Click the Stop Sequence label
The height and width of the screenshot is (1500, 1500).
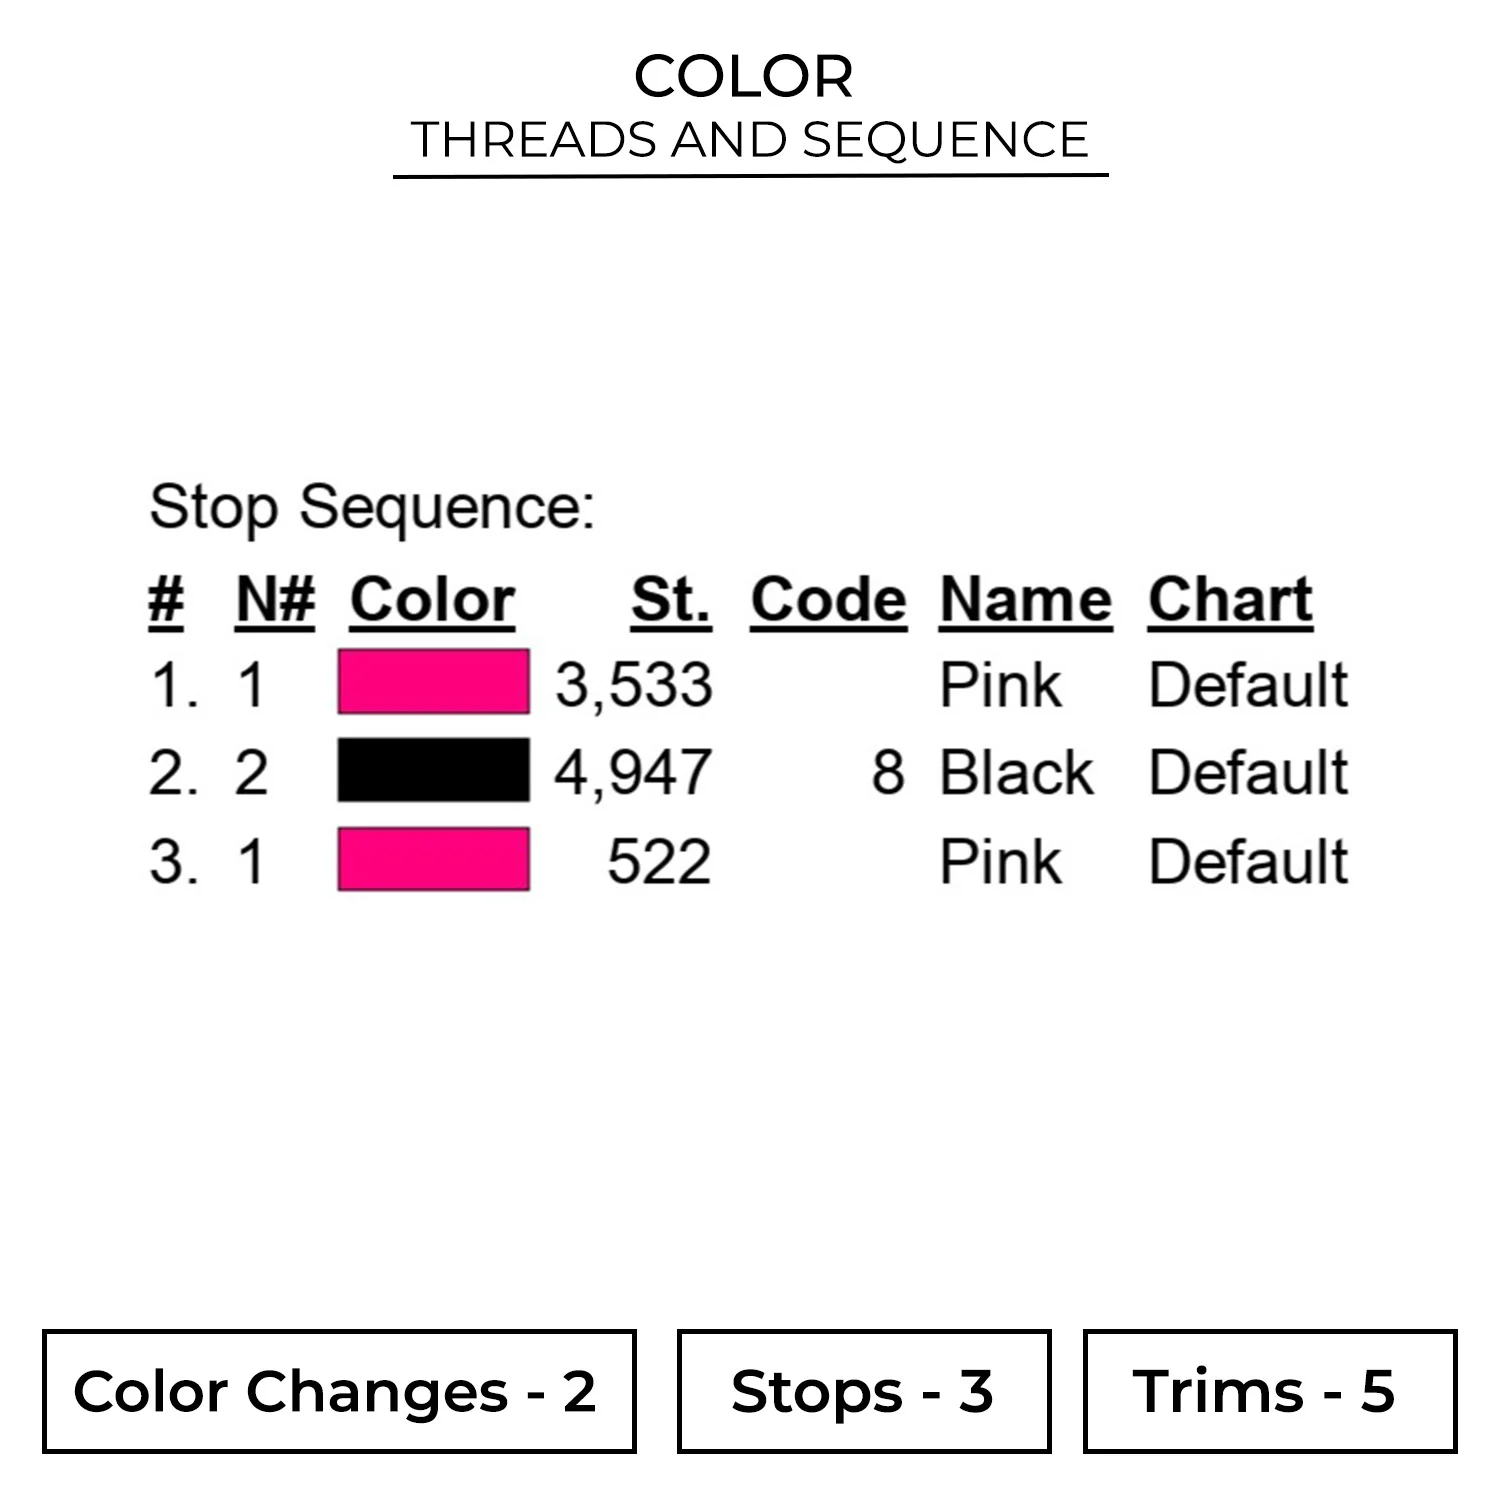tap(372, 507)
